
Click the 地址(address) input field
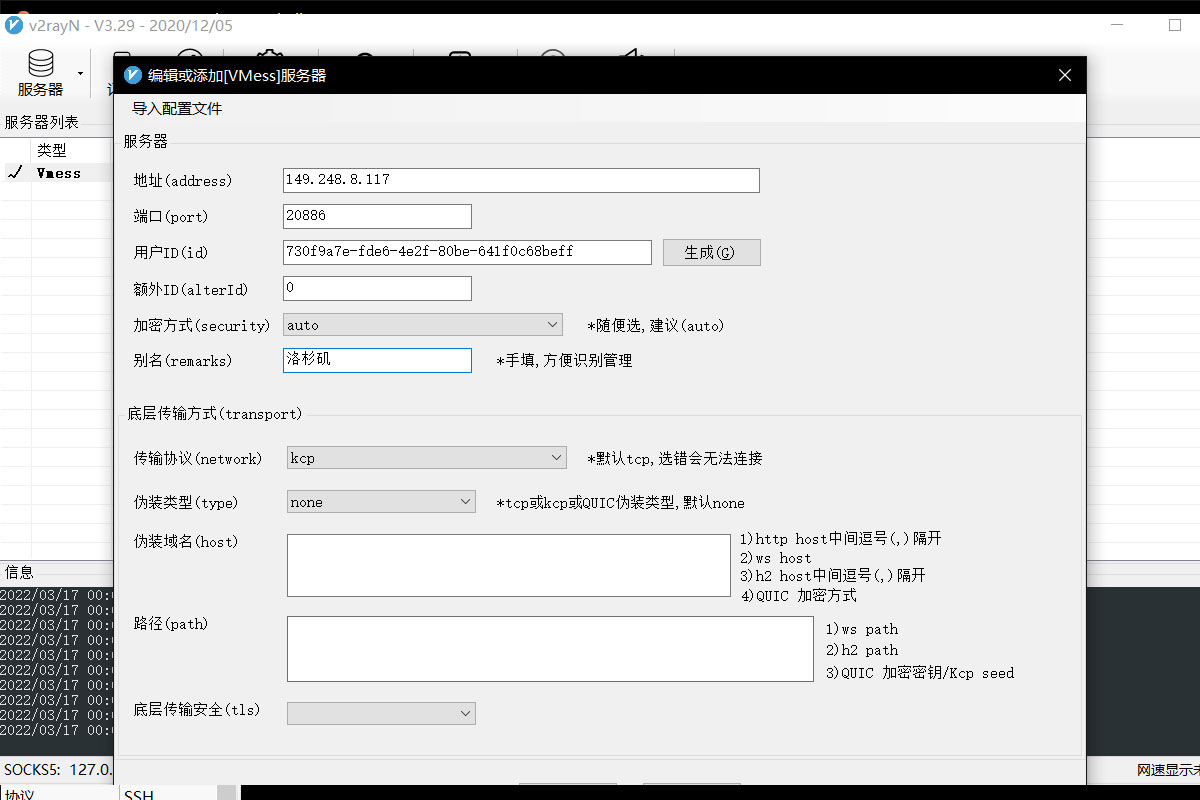[x=521, y=180]
